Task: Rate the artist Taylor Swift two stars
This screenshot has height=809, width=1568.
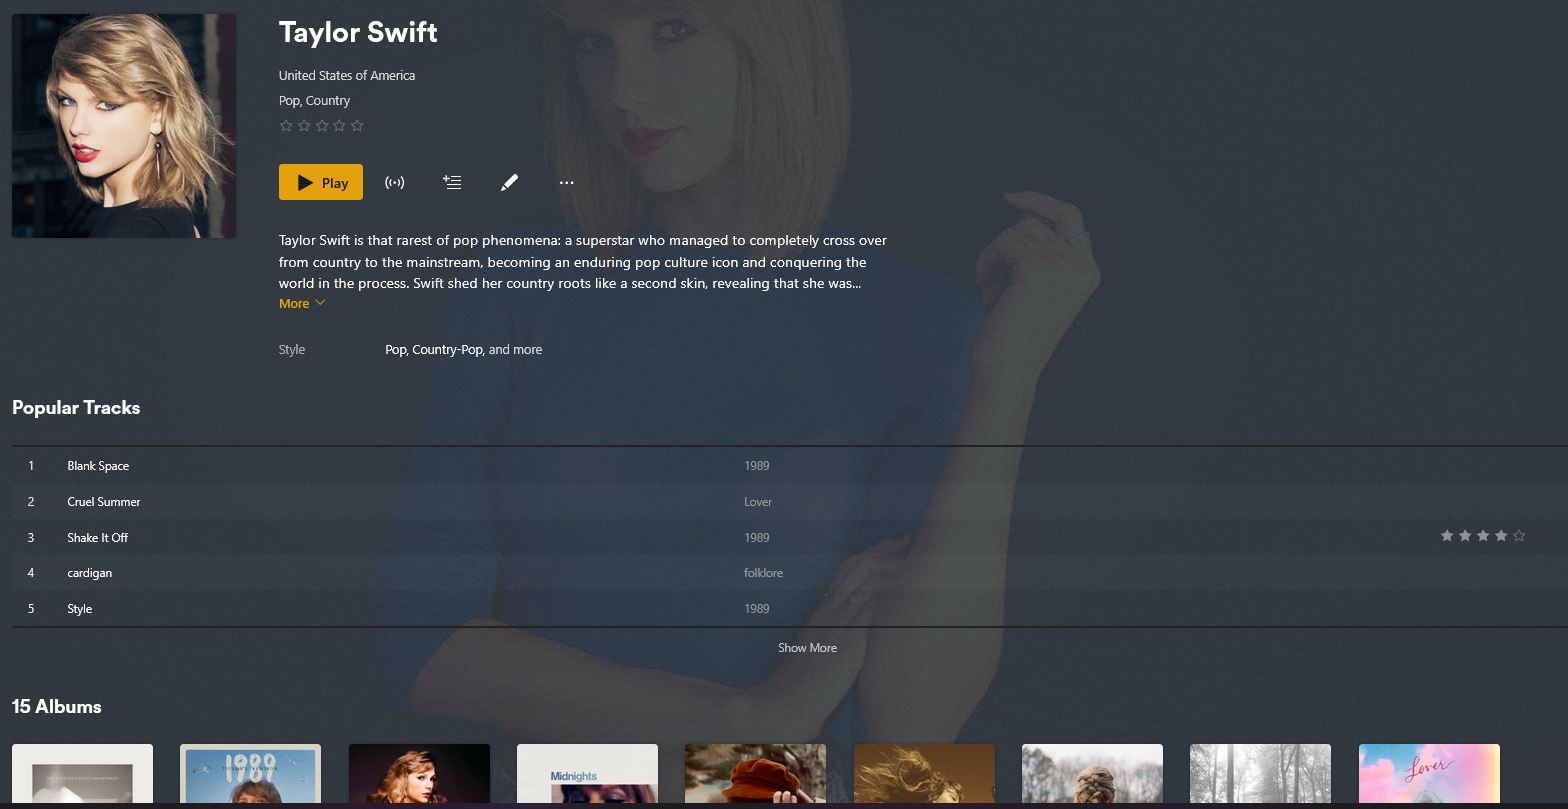Action: (304, 126)
